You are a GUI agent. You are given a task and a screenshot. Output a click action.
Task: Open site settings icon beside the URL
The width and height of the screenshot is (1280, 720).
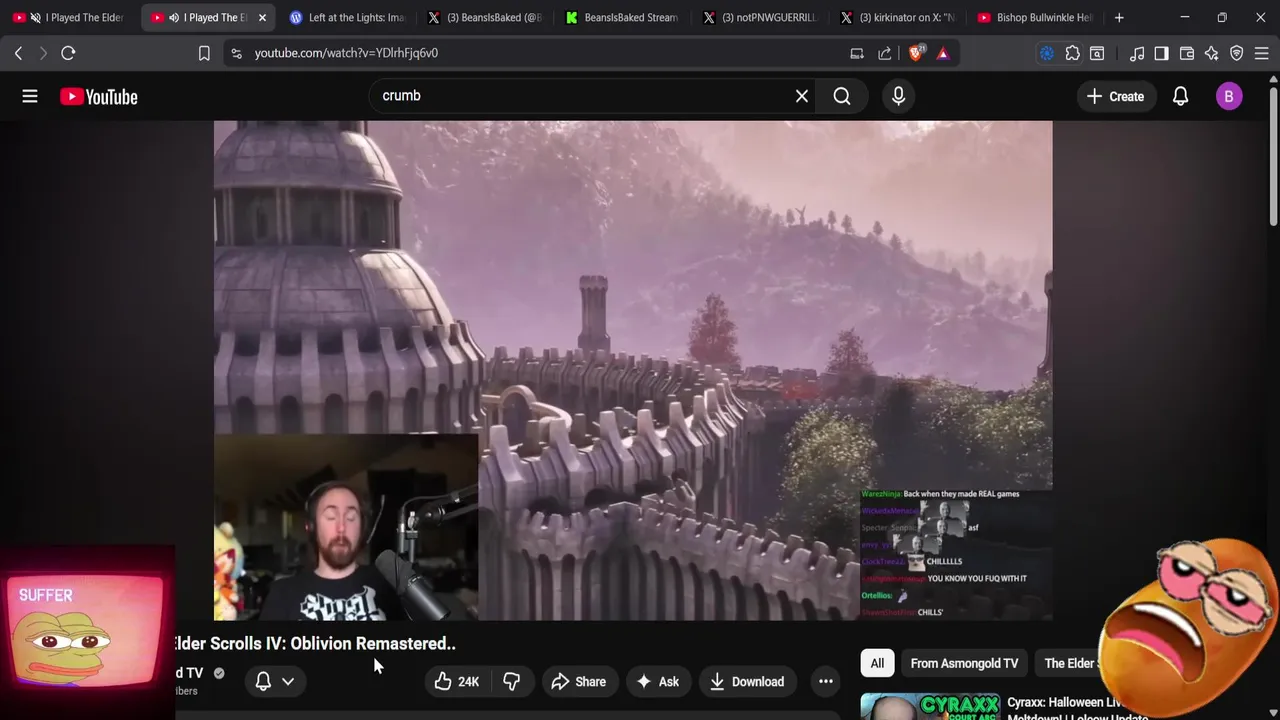coord(236,53)
